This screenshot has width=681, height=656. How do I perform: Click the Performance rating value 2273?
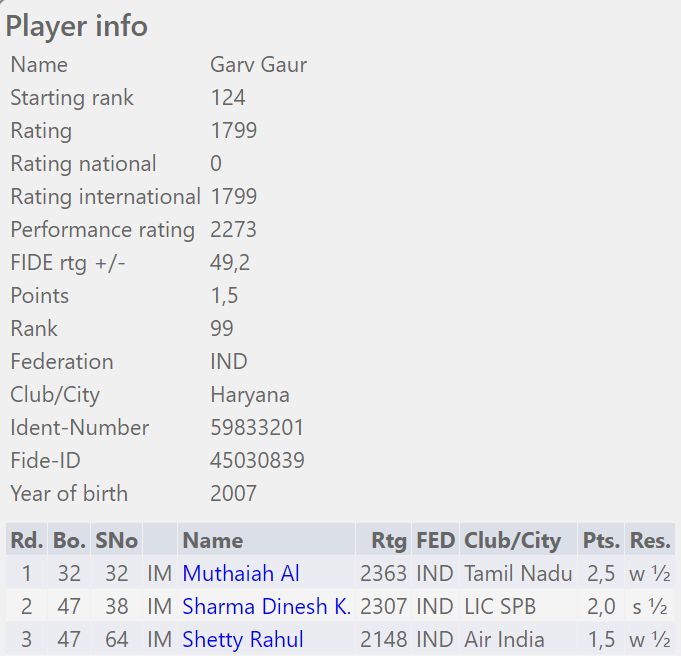(x=233, y=230)
